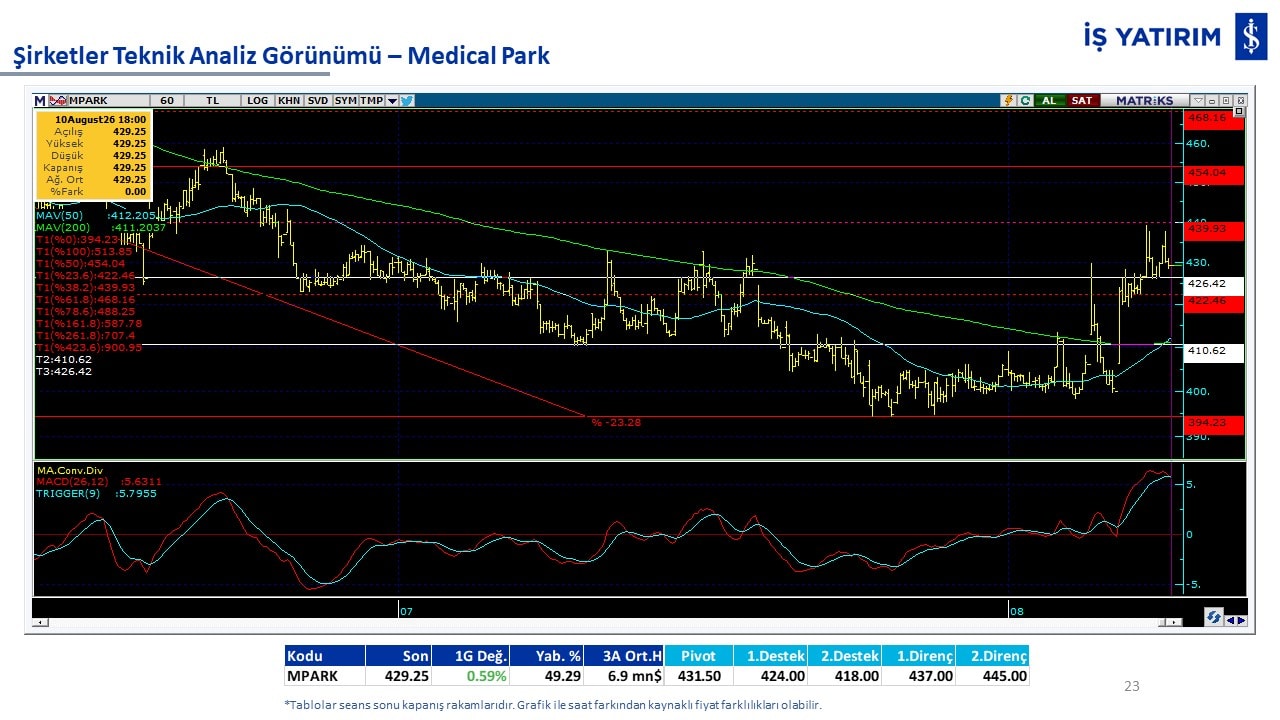Click the horizontal scrollbar left arrow

click(x=40, y=622)
